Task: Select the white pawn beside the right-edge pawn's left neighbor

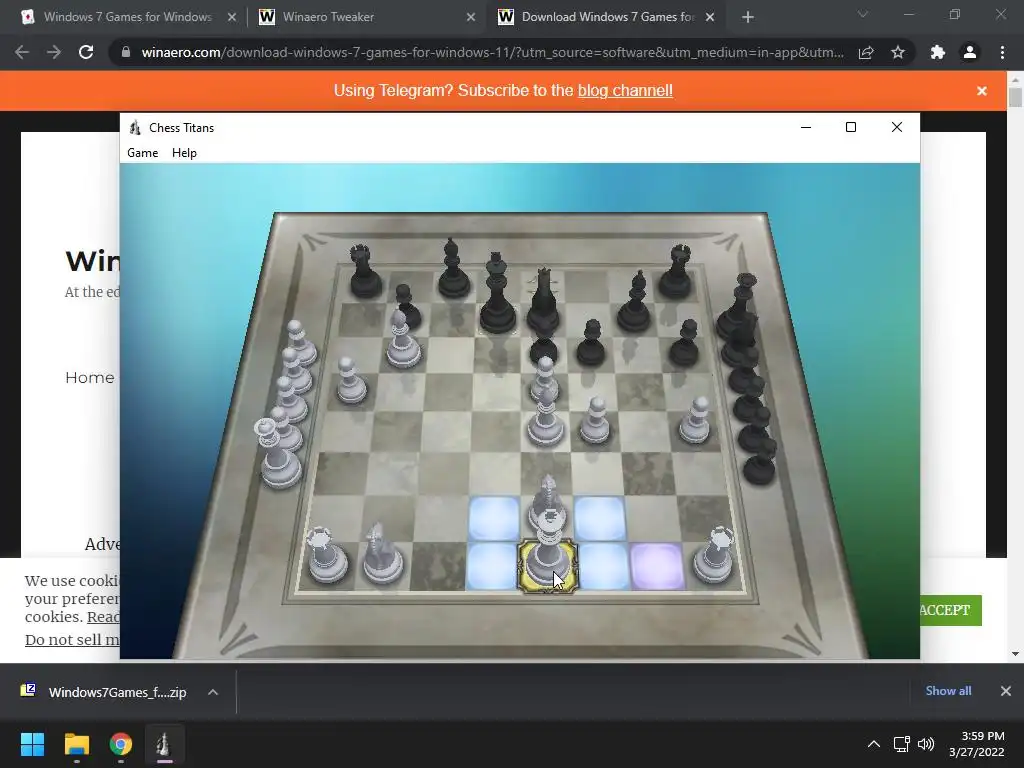Action: click(x=595, y=421)
